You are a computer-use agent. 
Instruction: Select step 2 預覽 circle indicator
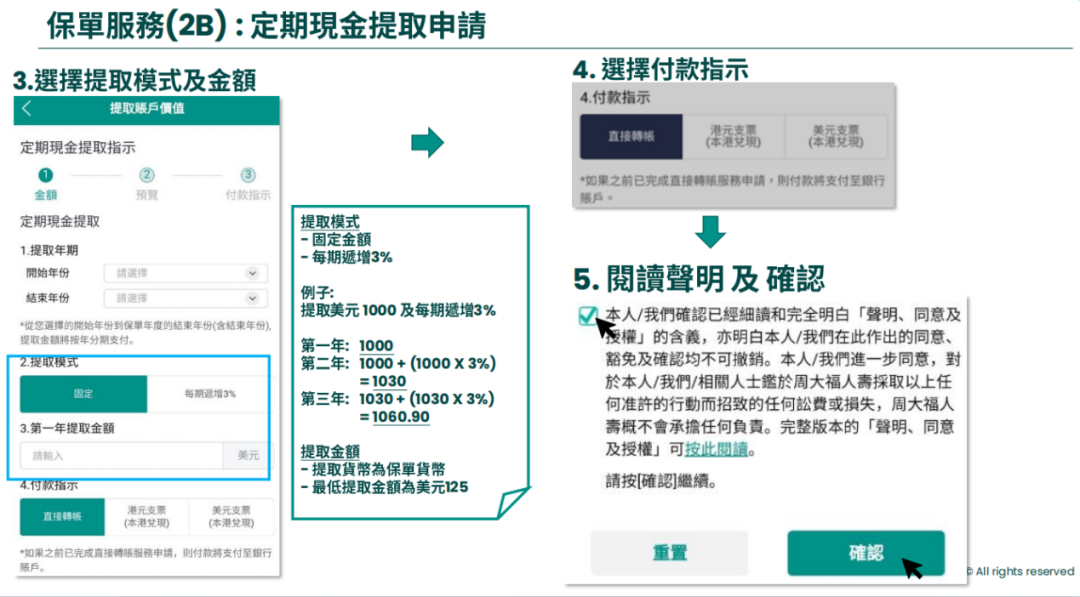(147, 175)
